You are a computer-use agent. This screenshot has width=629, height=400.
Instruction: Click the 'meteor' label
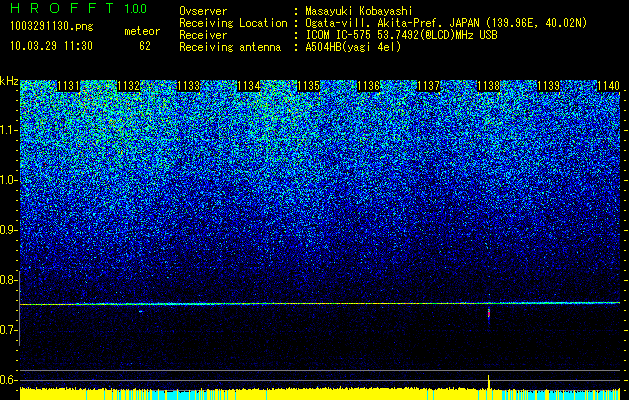click(x=142, y=31)
